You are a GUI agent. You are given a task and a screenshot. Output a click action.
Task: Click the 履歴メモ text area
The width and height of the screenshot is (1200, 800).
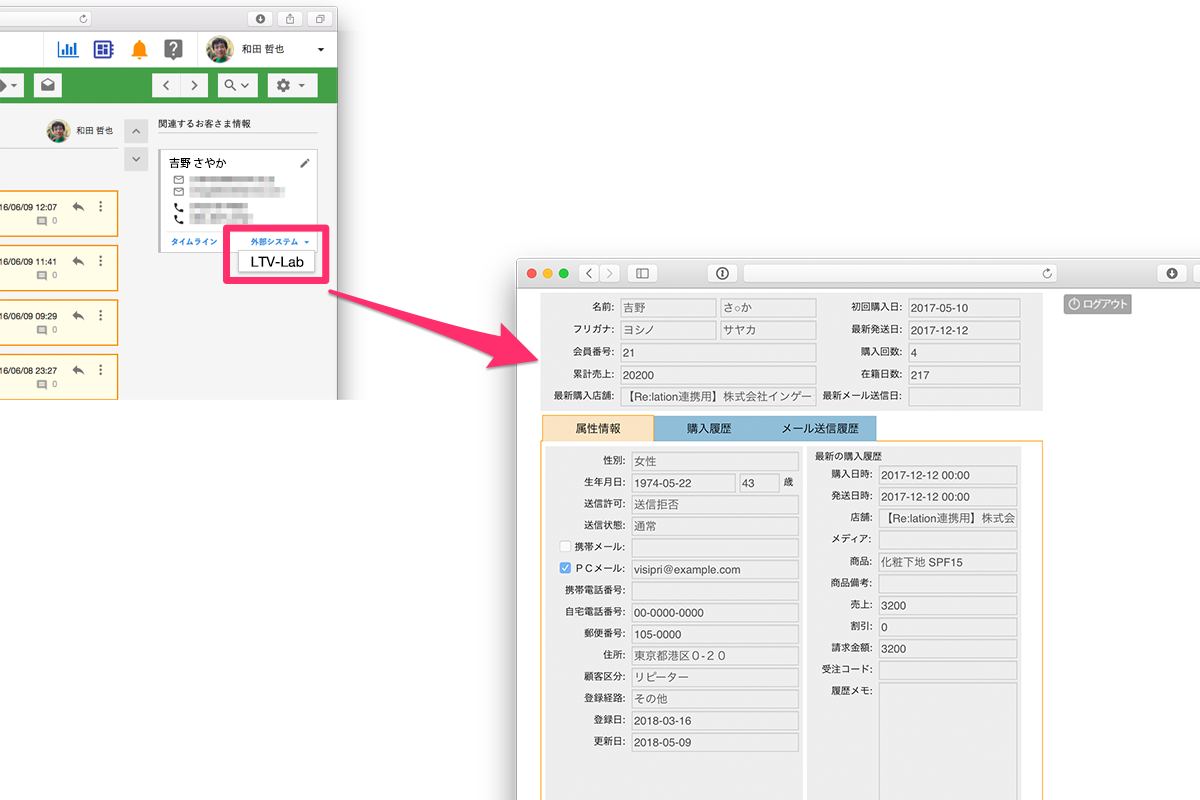pyautogui.click(x=947, y=741)
